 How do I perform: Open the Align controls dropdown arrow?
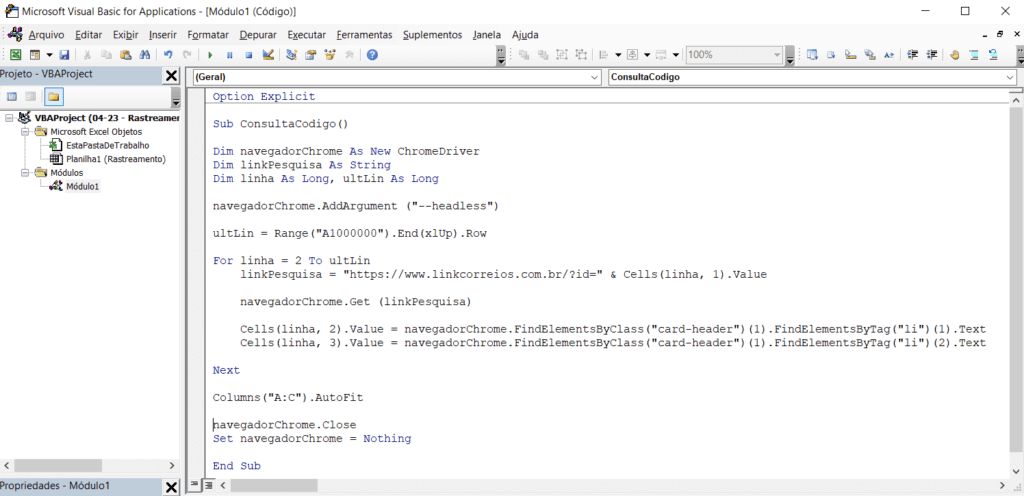point(618,55)
